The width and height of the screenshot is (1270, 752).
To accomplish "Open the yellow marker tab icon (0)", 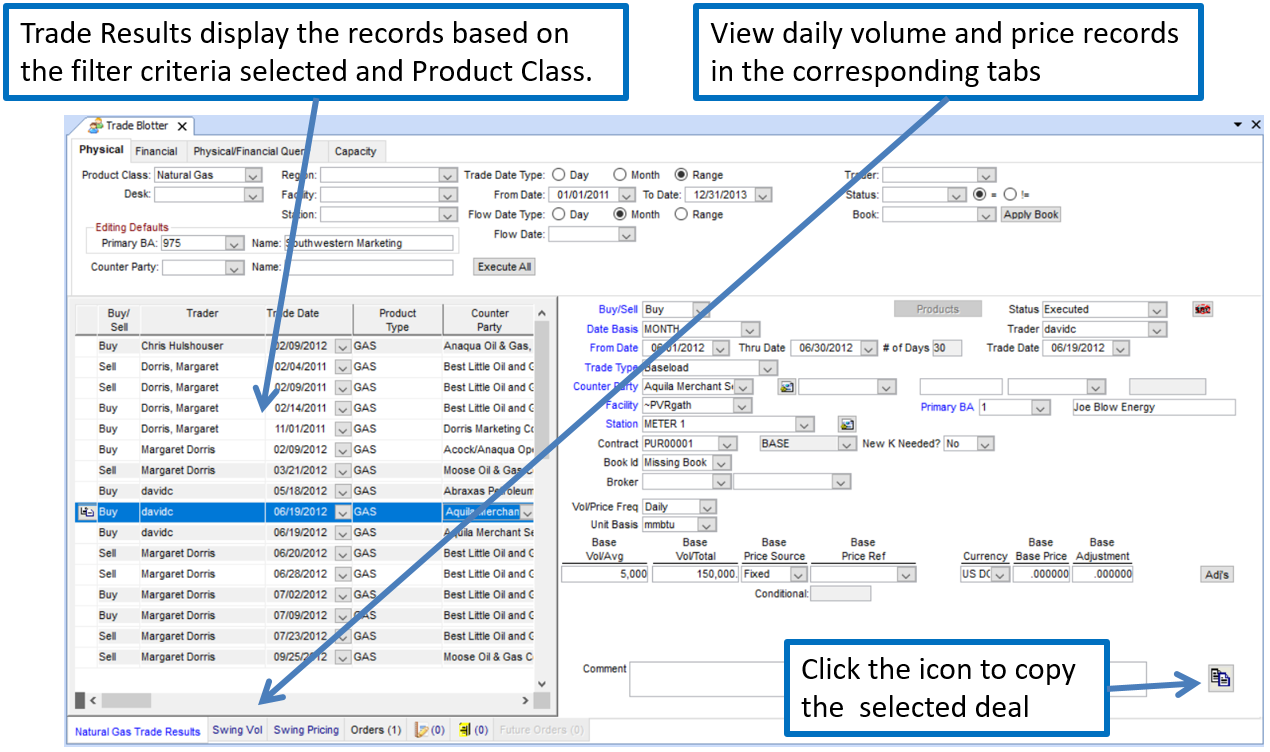I will click(473, 731).
